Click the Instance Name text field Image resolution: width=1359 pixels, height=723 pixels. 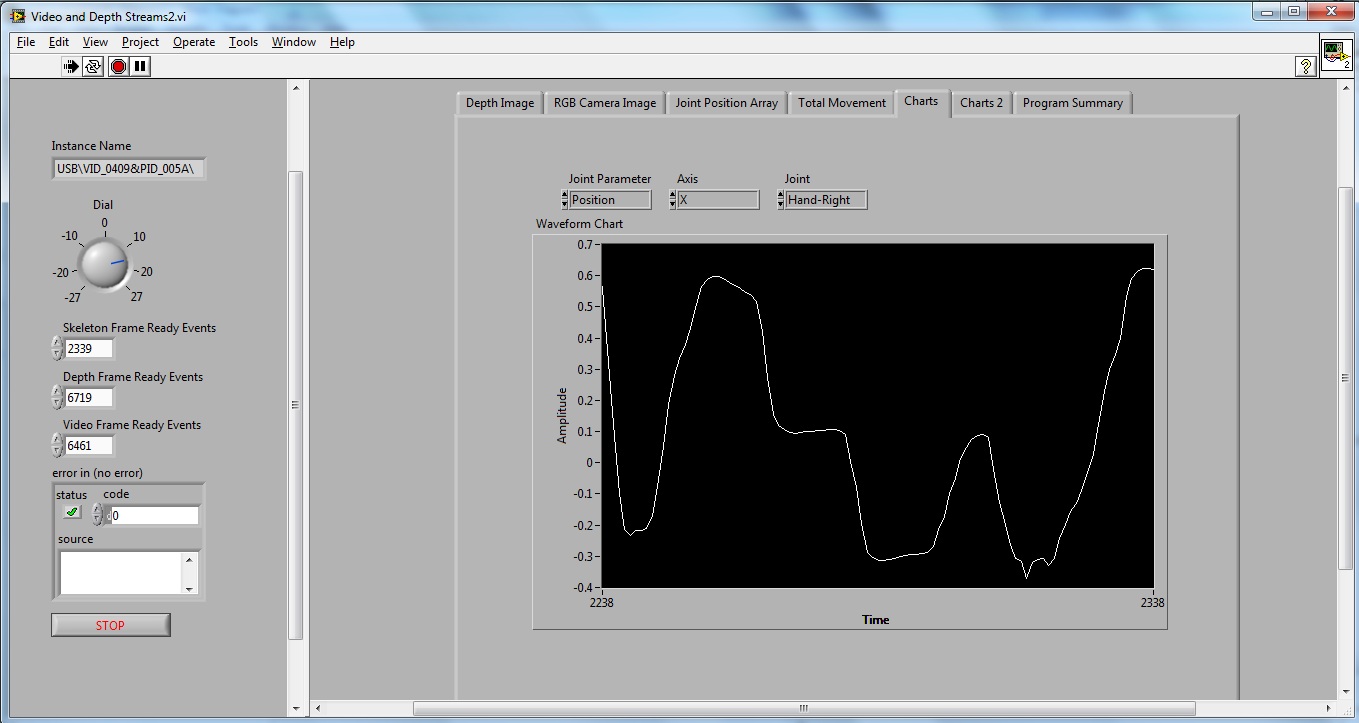[129, 169]
